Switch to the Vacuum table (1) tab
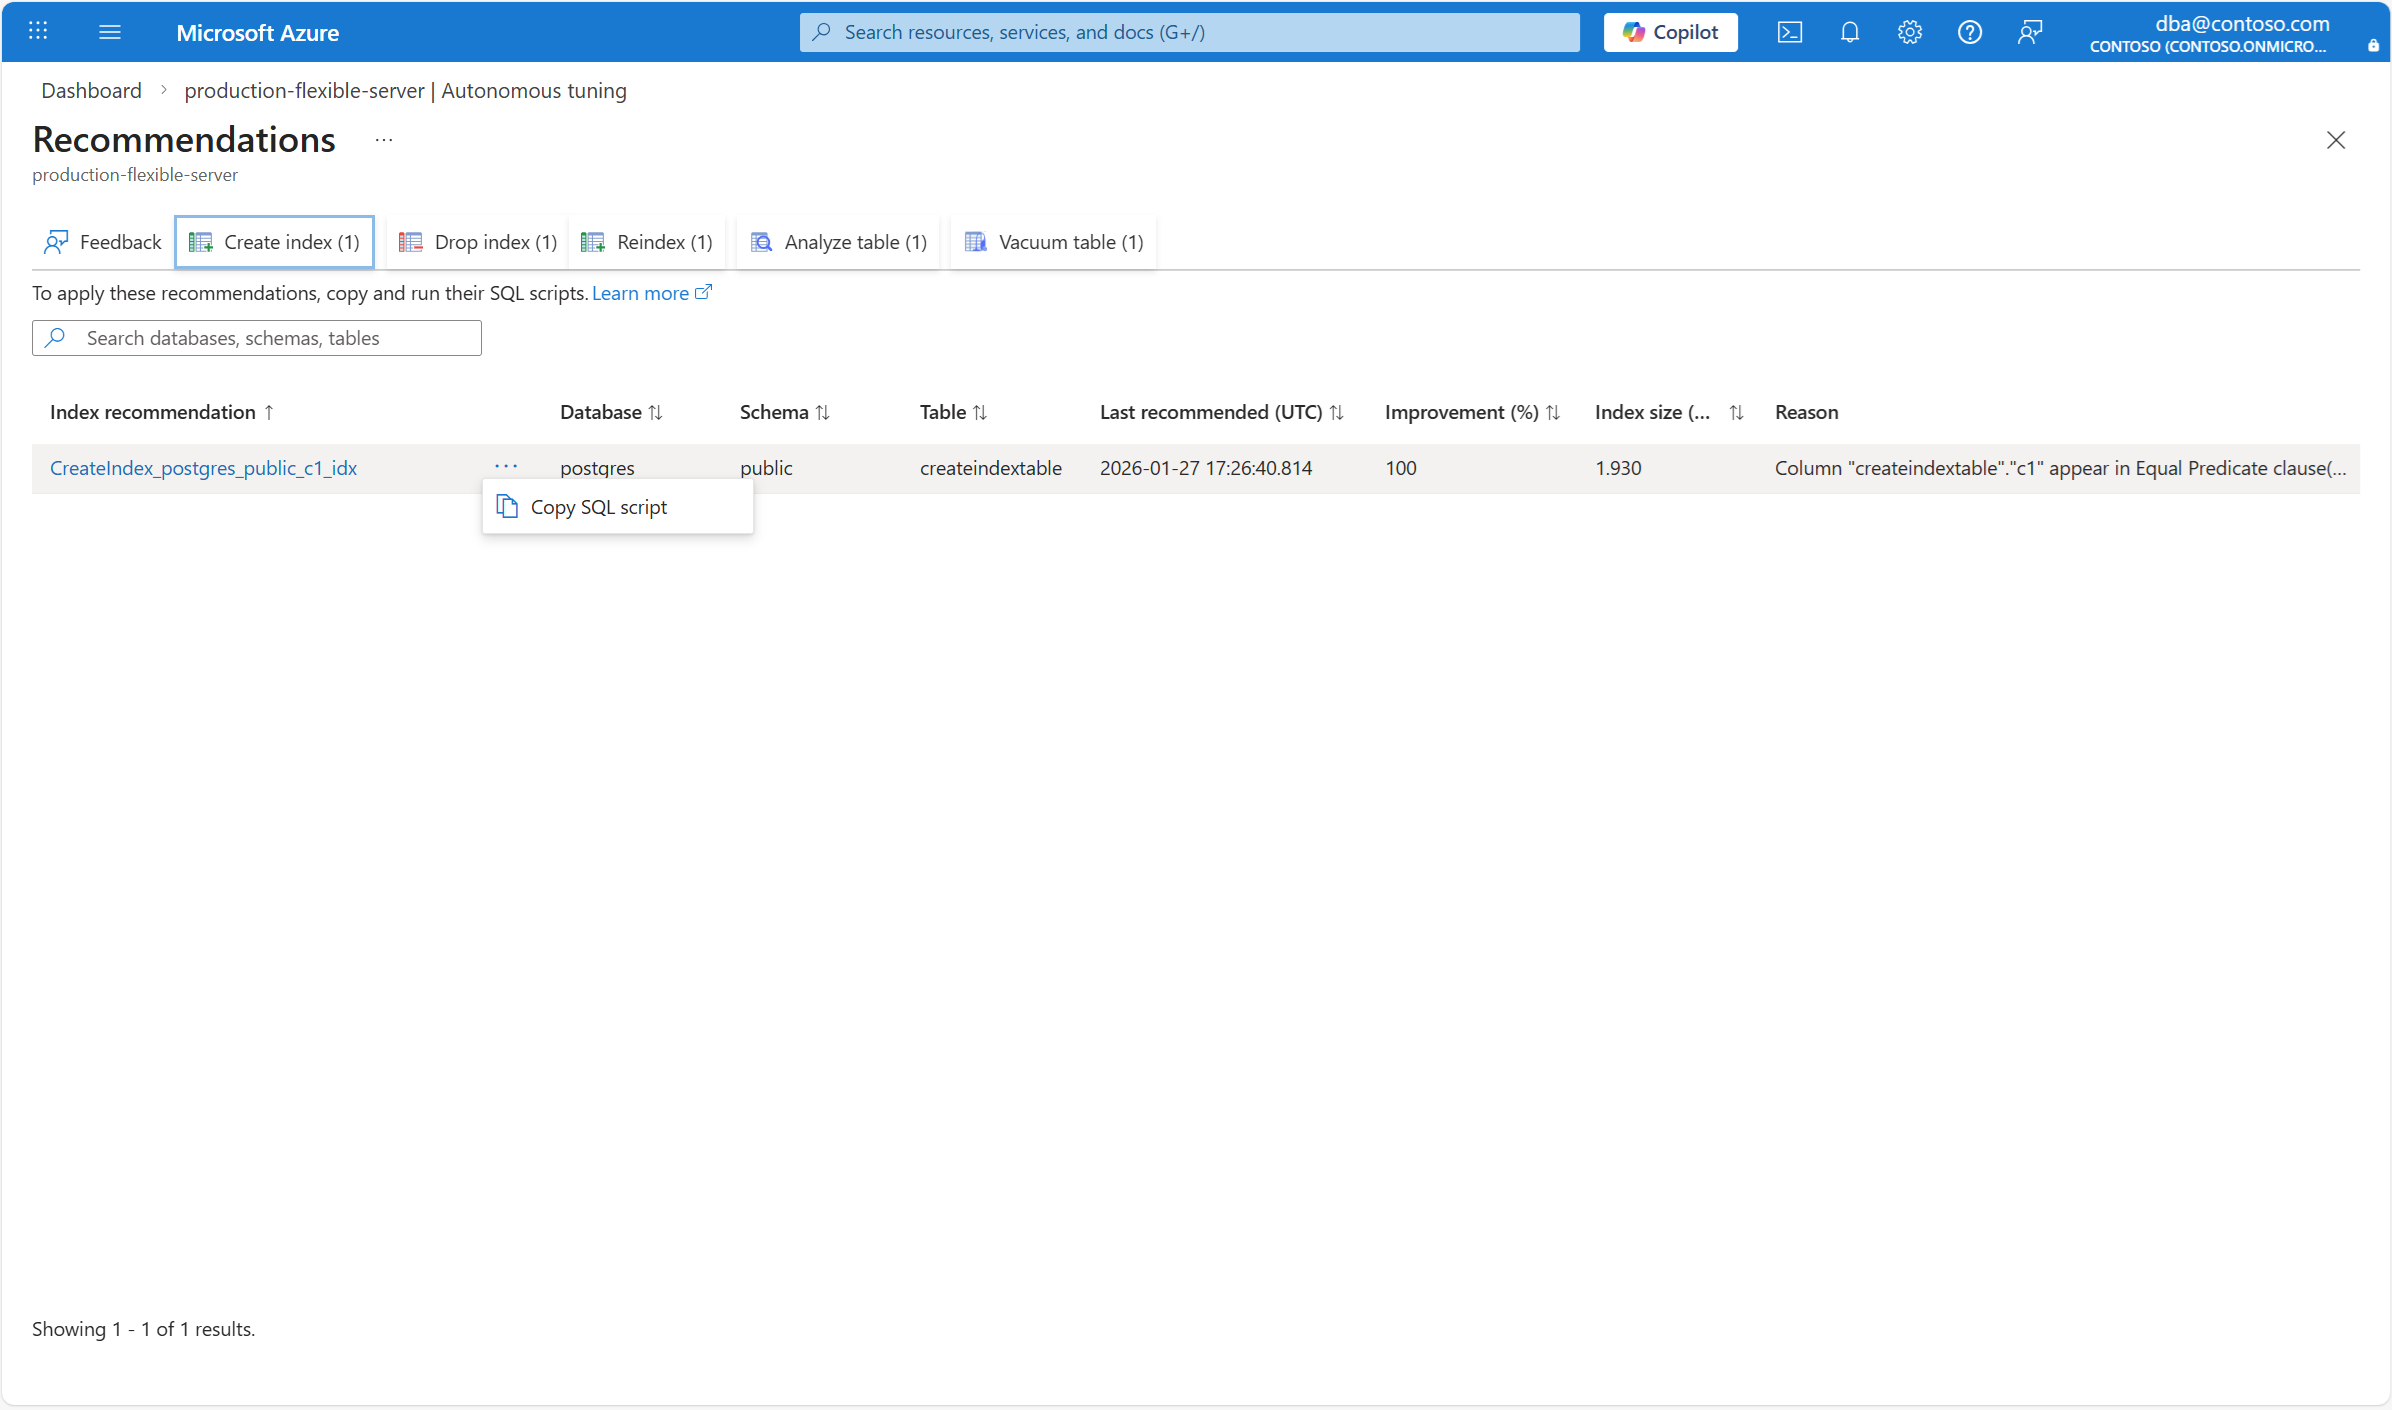2392x1410 pixels. 1052,241
